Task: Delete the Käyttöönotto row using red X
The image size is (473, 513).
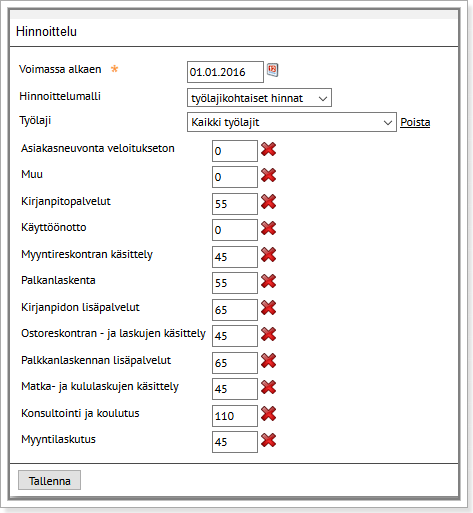Action: [x=268, y=228]
